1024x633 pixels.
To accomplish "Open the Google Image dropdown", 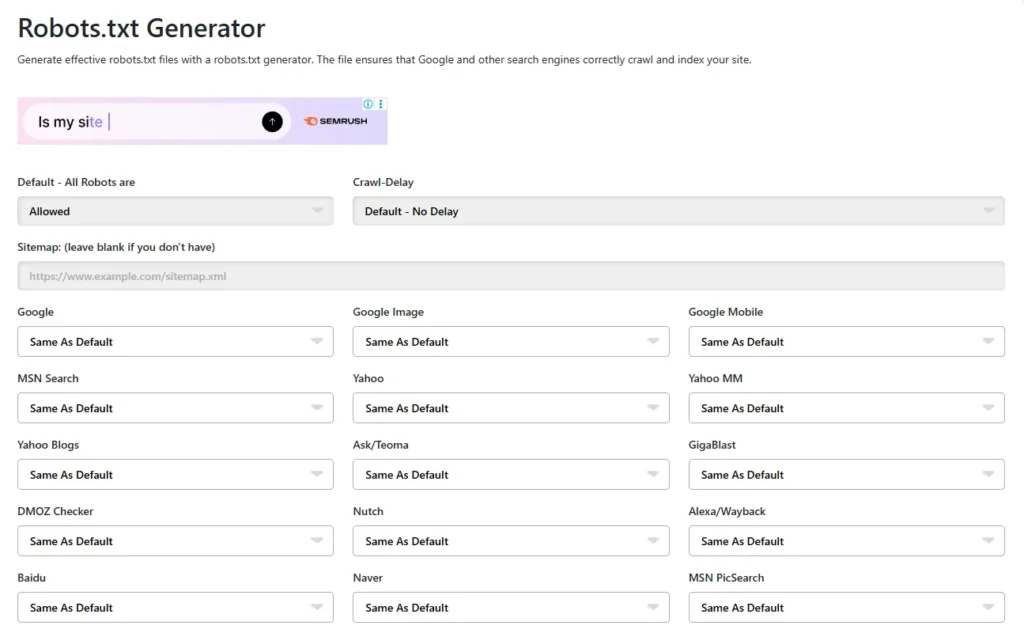I will 510,342.
